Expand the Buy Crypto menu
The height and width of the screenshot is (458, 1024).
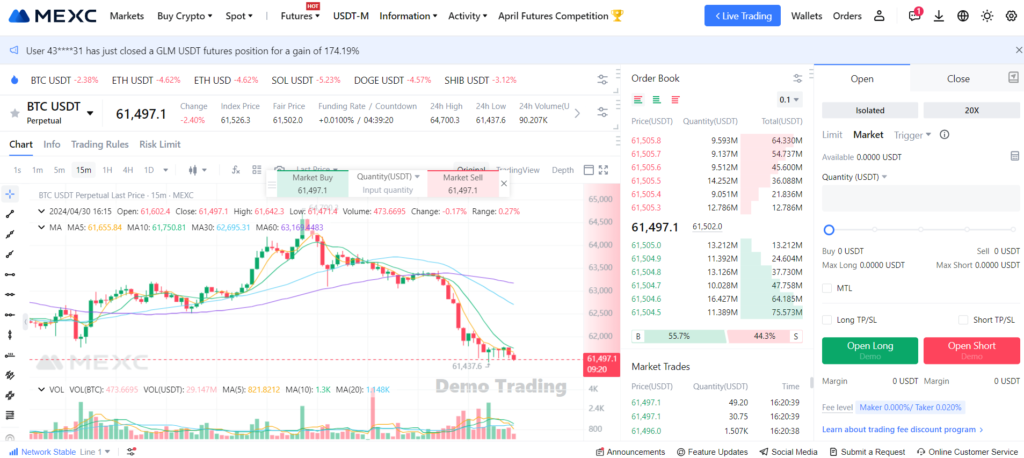pos(185,16)
